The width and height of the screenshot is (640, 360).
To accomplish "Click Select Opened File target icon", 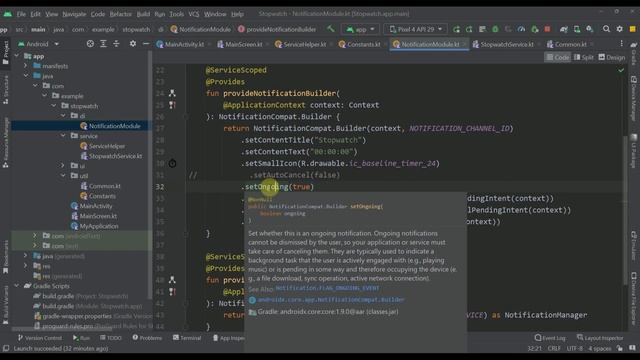I will tap(90, 44).
